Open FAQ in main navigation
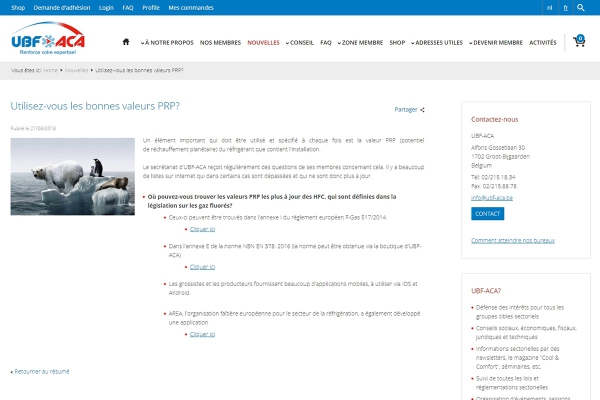The image size is (600, 400). (326, 42)
